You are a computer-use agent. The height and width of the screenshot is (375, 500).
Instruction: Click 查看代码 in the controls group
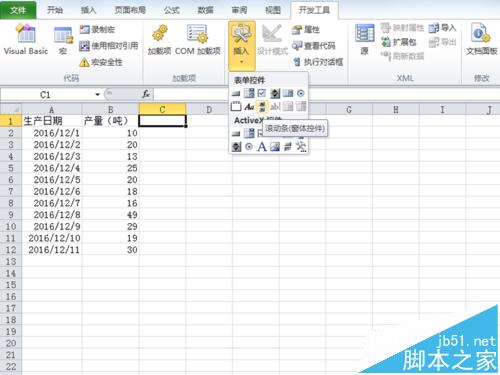[313, 46]
